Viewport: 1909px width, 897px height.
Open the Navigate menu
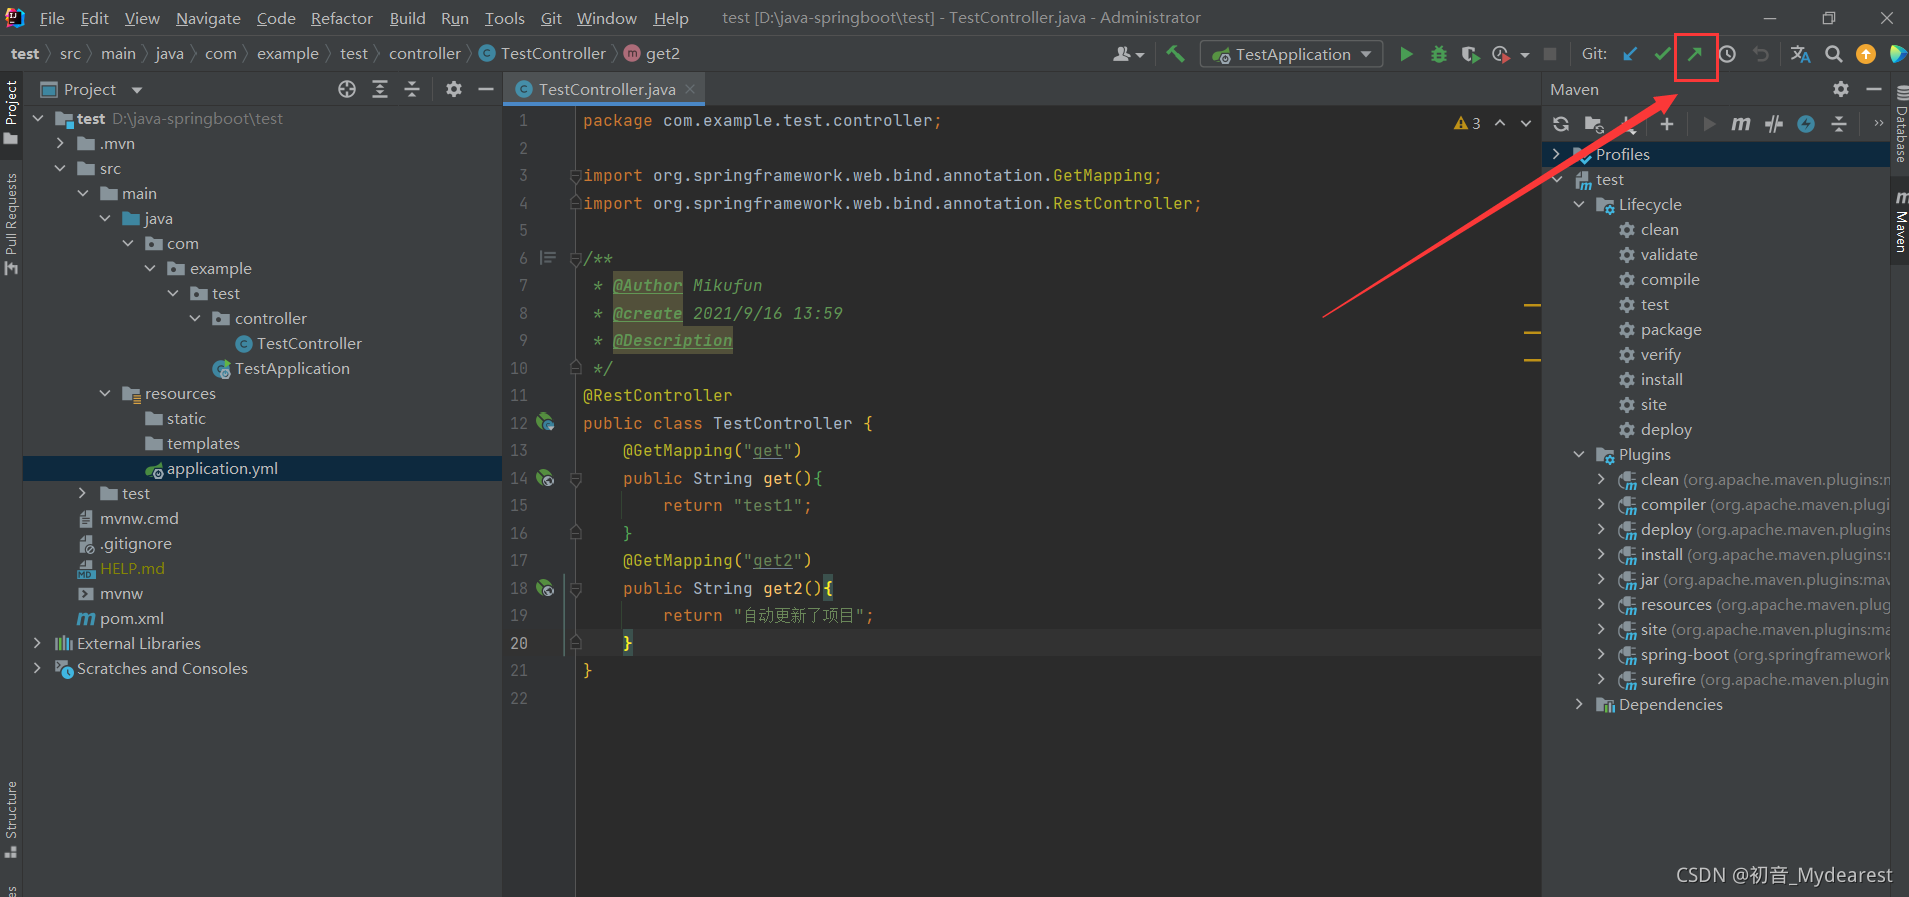(208, 18)
